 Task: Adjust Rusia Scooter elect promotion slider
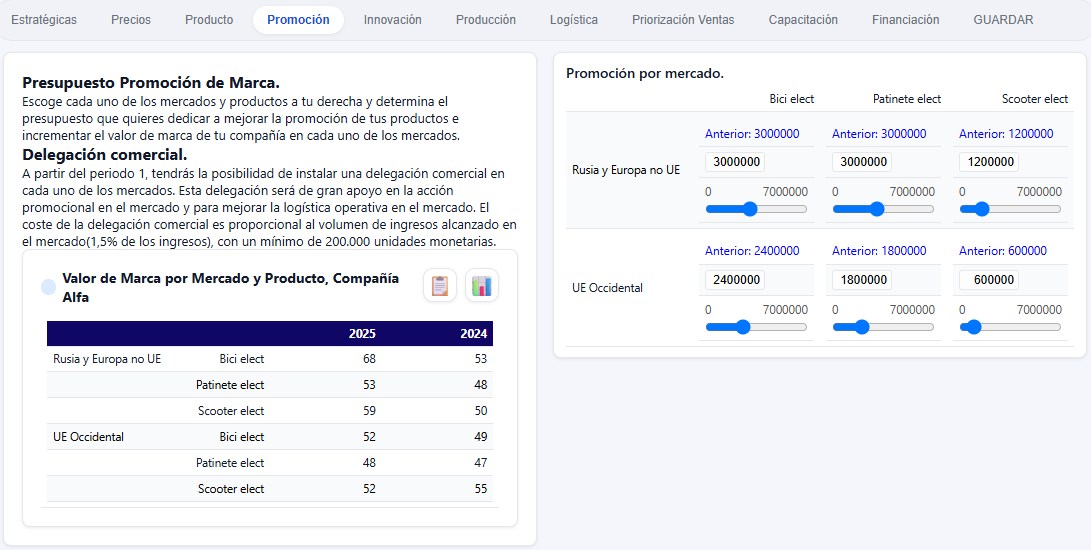(1010, 209)
